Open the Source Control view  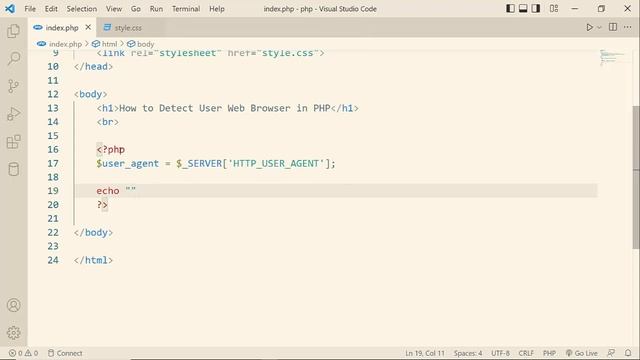click(x=13, y=86)
